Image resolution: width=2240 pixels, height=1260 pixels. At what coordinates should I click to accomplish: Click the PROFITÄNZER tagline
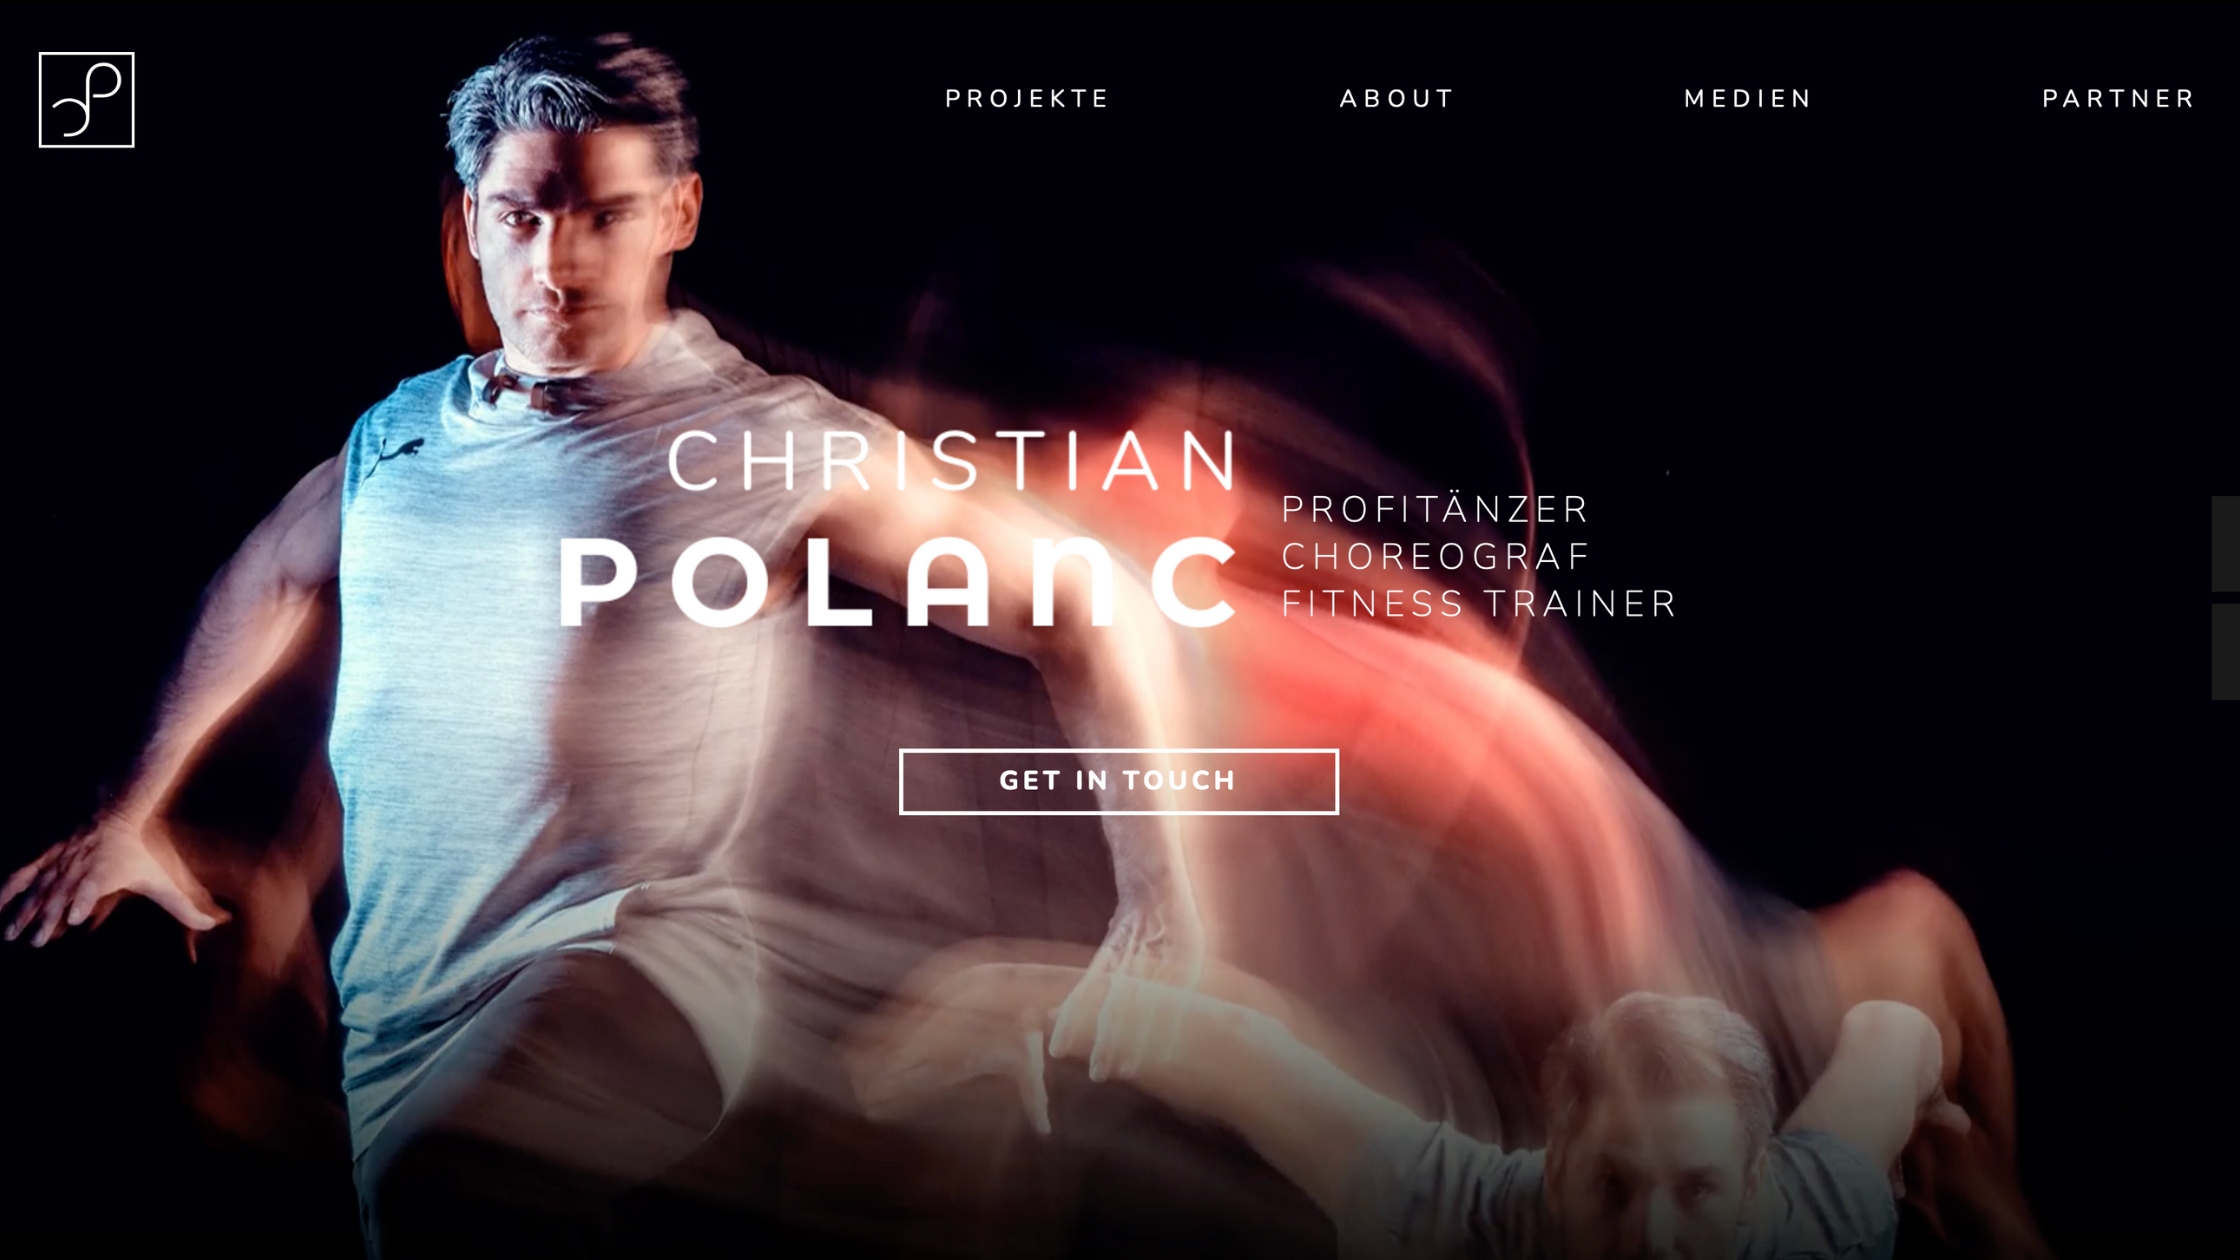(1434, 510)
